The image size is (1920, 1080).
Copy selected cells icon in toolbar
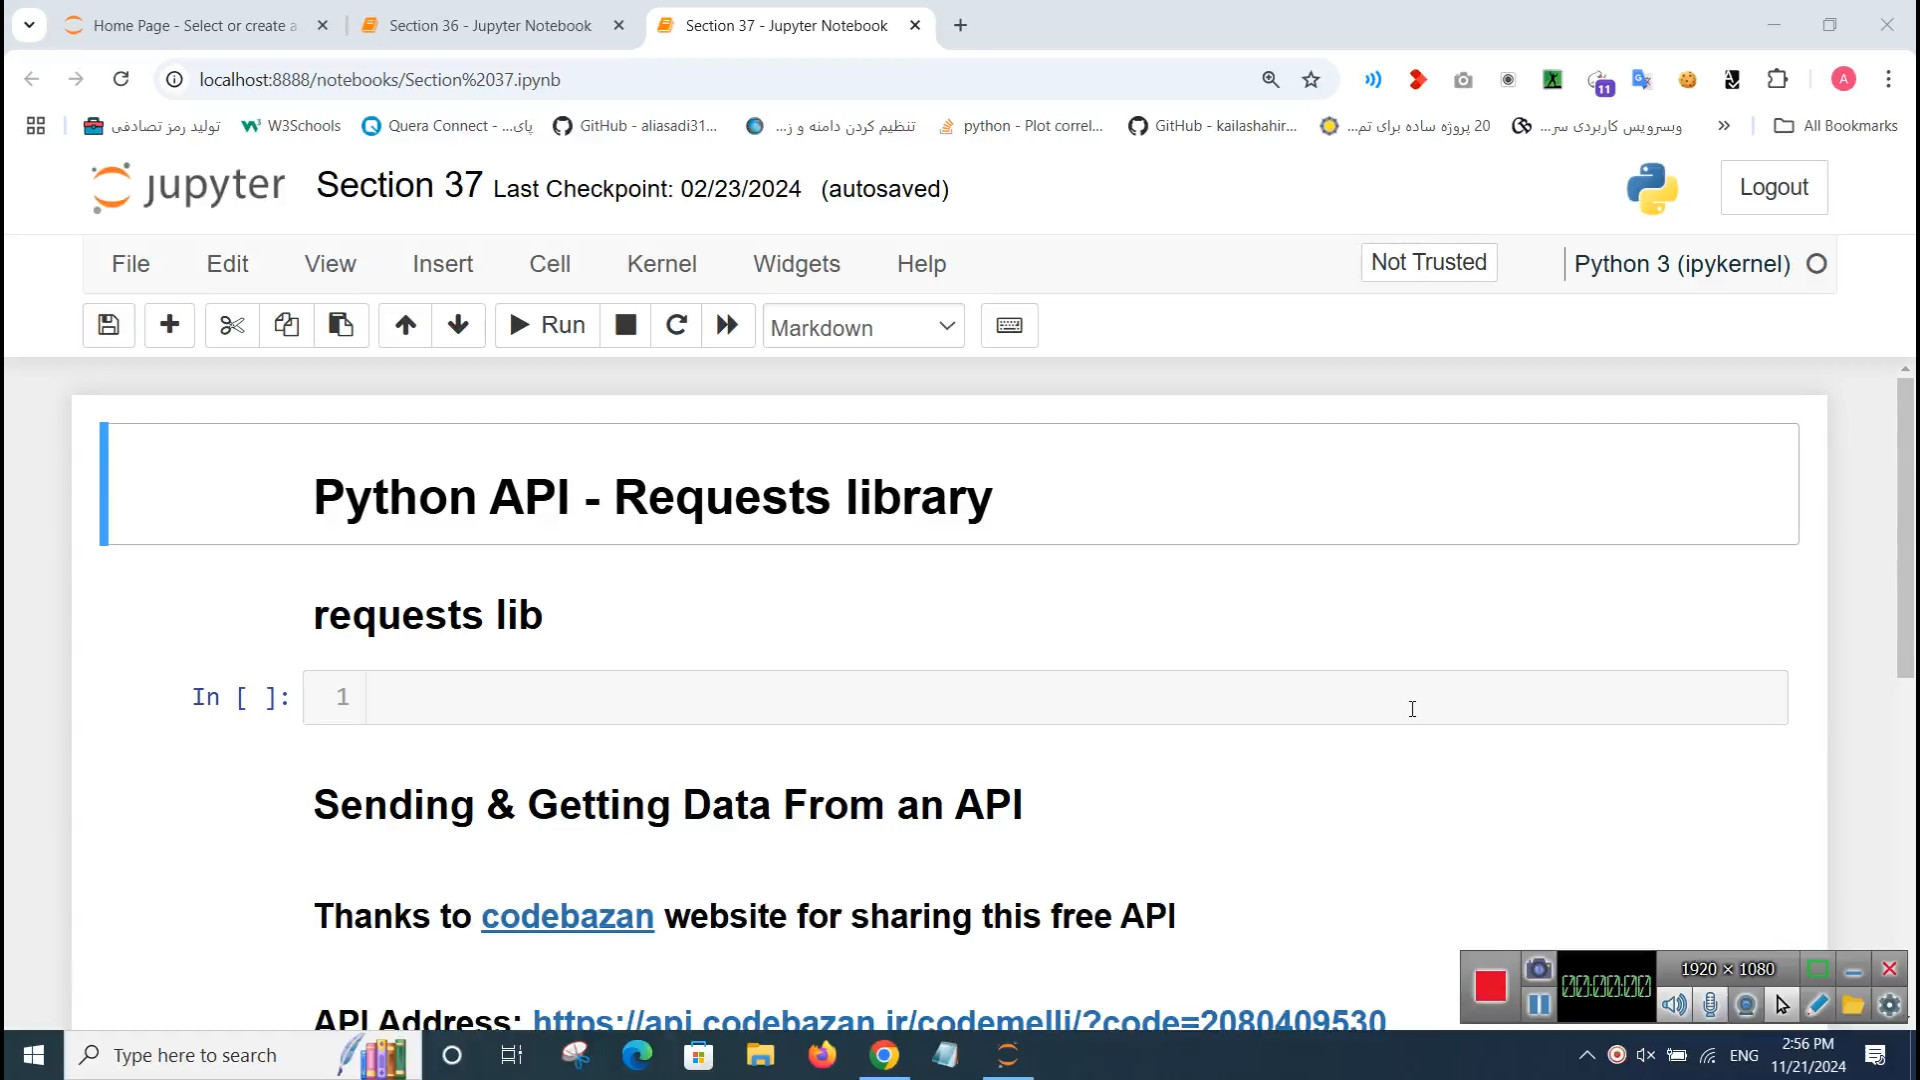point(287,325)
